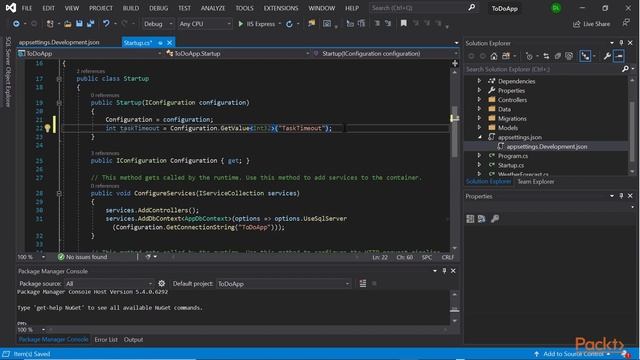Screen dimensions: 640x360
Task: Open the Package source dropdown
Action: click(109, 284)
